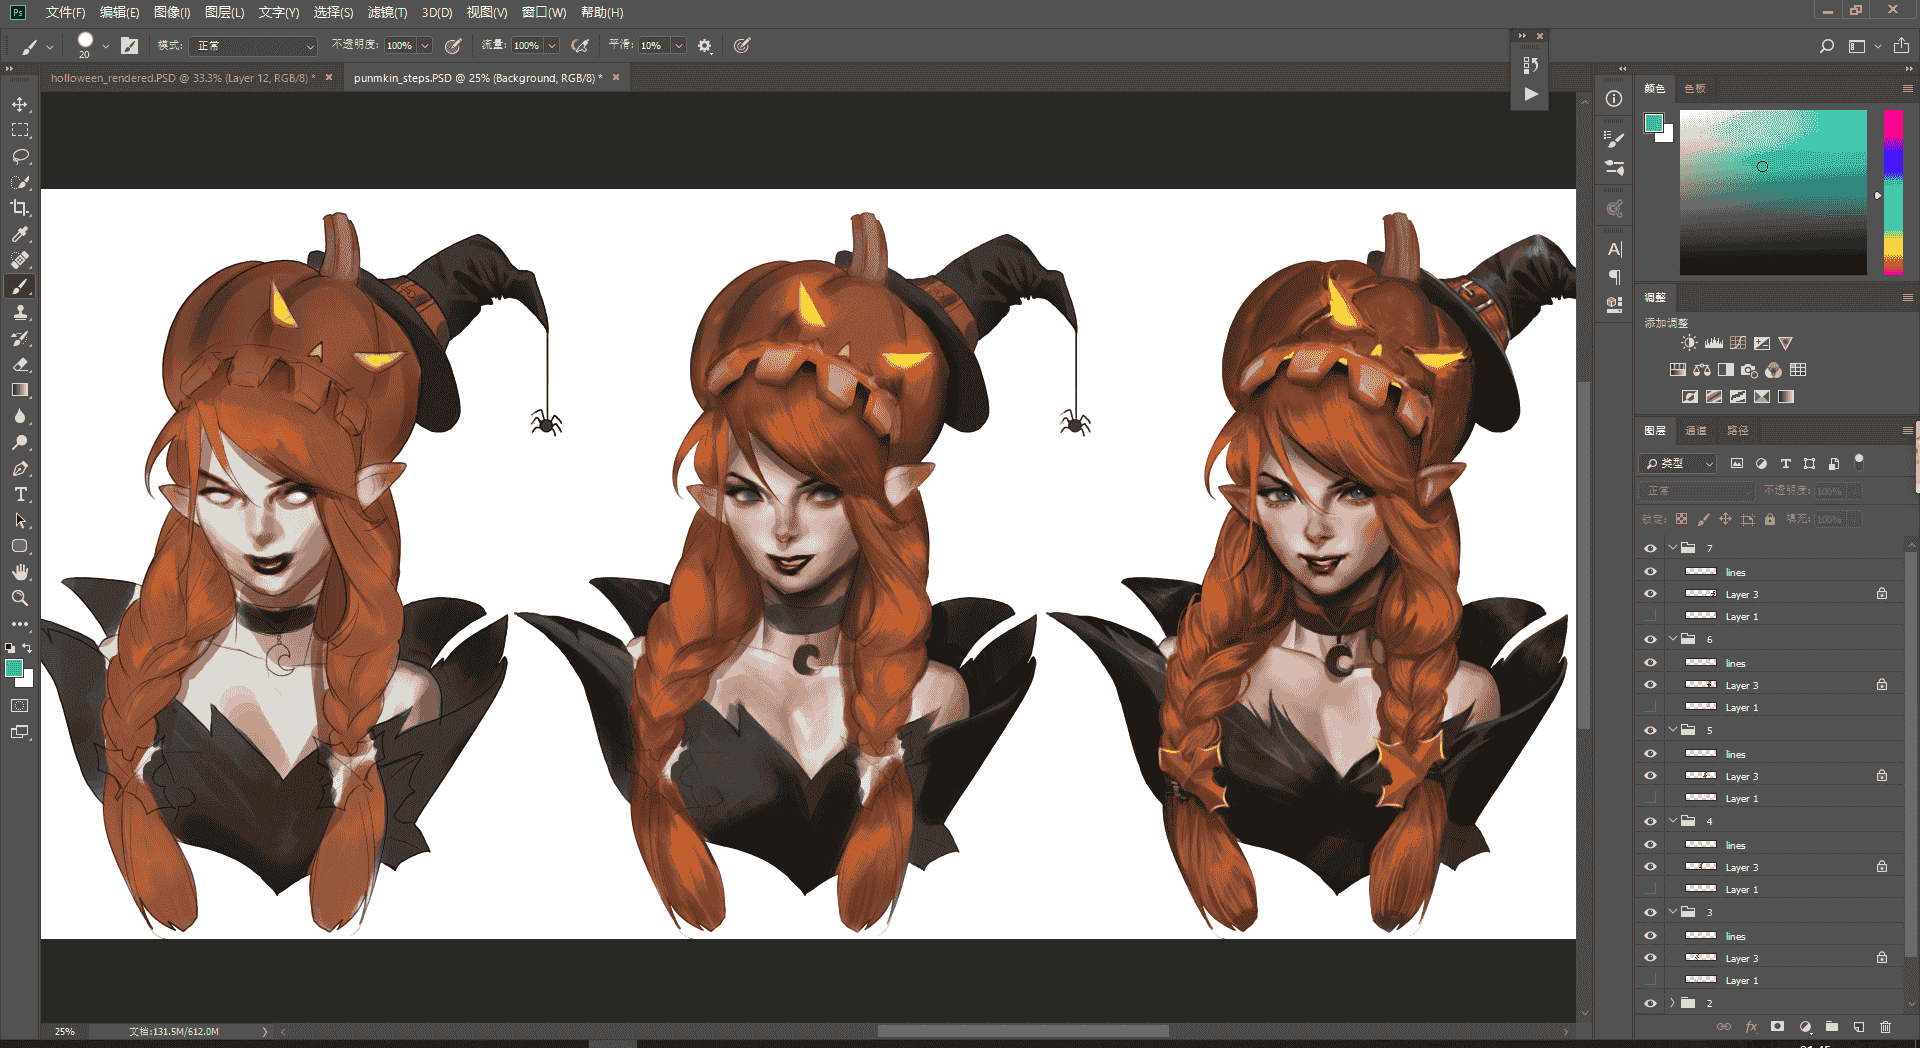This screenshot has width=1920, height=1048.
Task: Click the foreground color swatch in toolbar
Action: (x=13, y=669)
